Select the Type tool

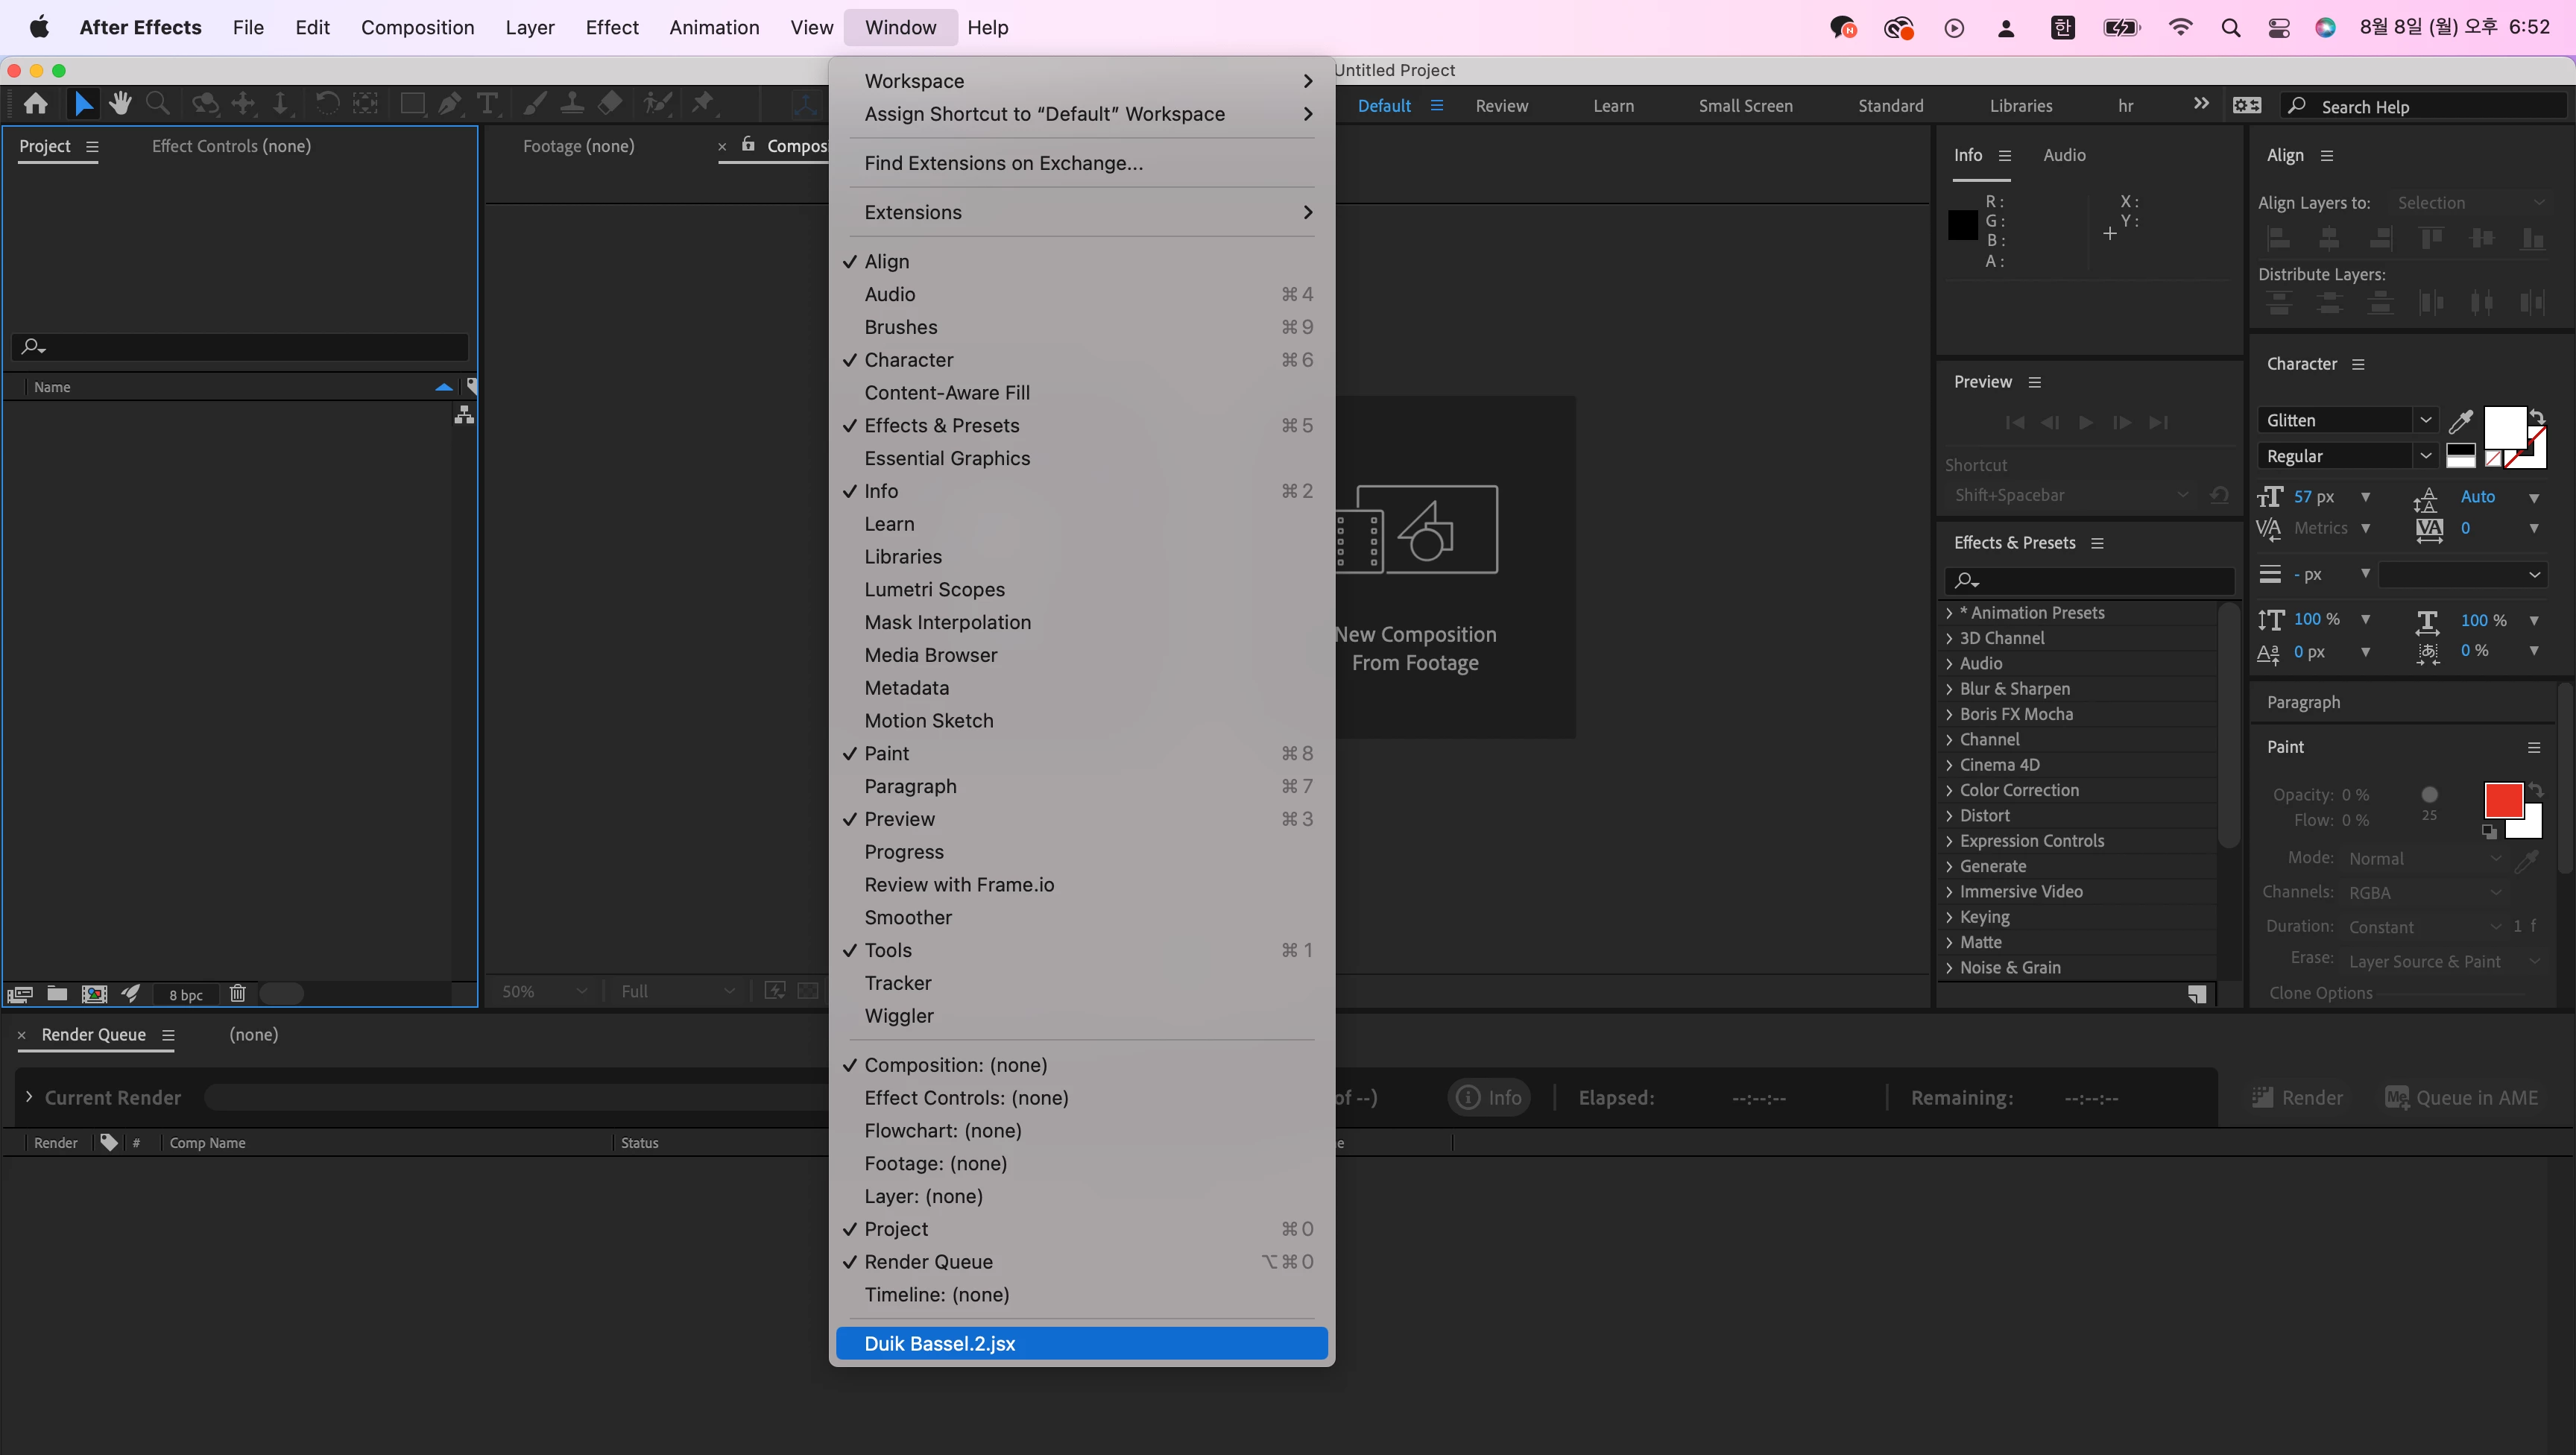487,103
